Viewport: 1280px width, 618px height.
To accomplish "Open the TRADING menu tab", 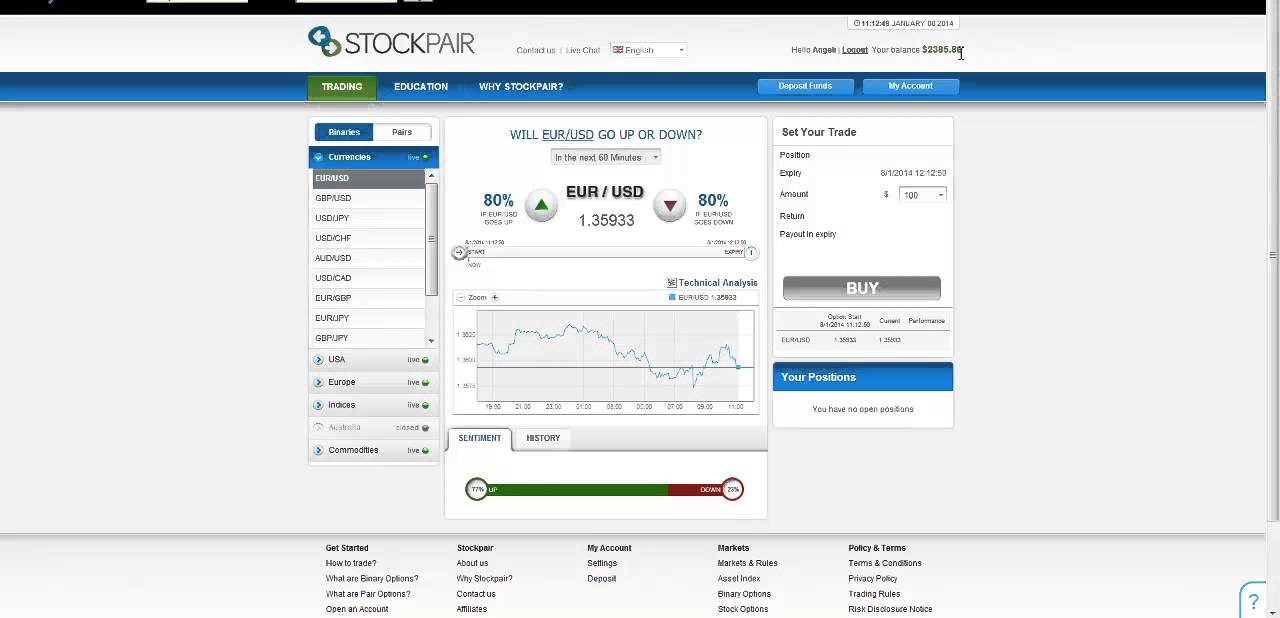I will [342, 87].
